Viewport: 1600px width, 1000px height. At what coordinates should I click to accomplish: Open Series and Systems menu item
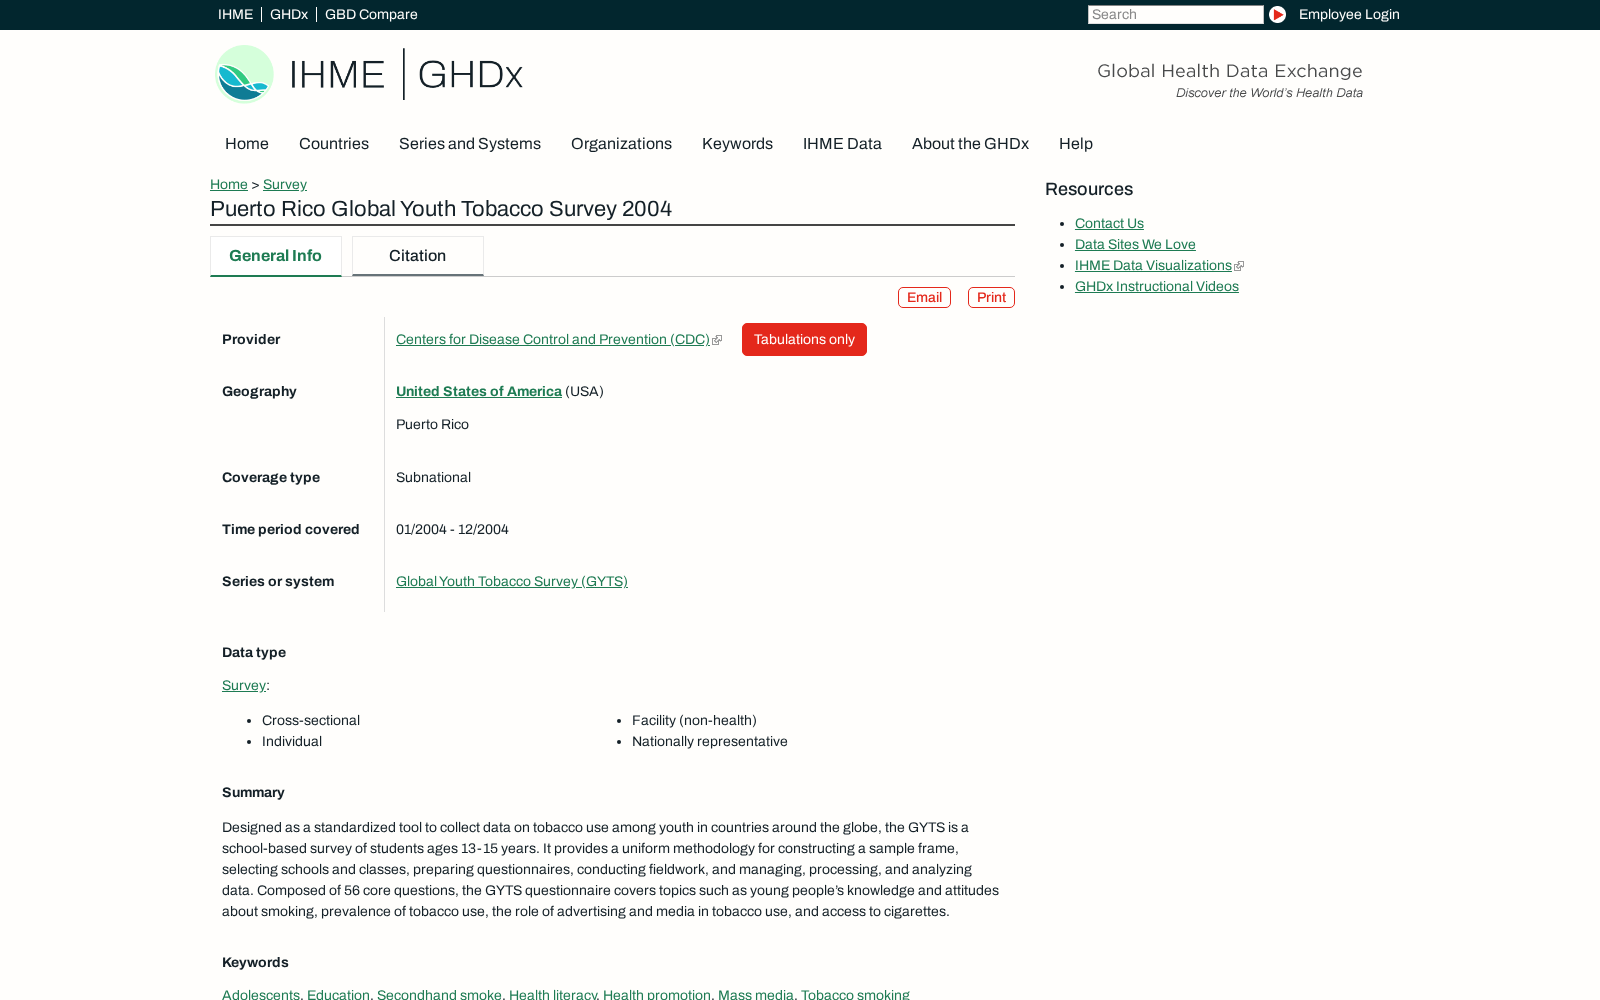point(470,144)
